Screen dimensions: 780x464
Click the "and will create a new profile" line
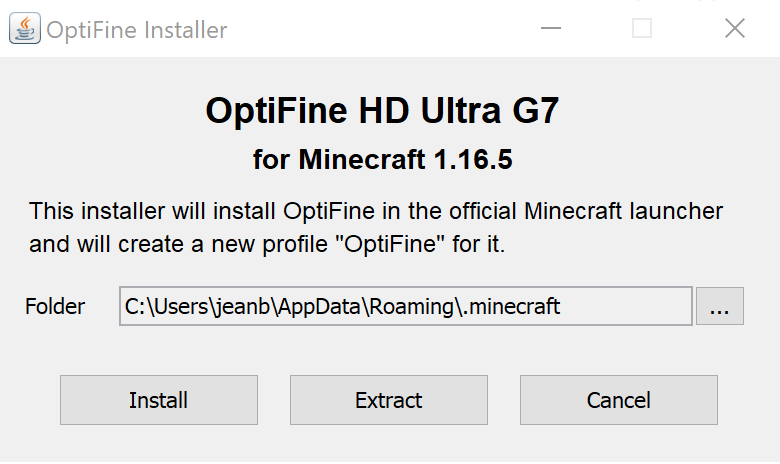267,243
